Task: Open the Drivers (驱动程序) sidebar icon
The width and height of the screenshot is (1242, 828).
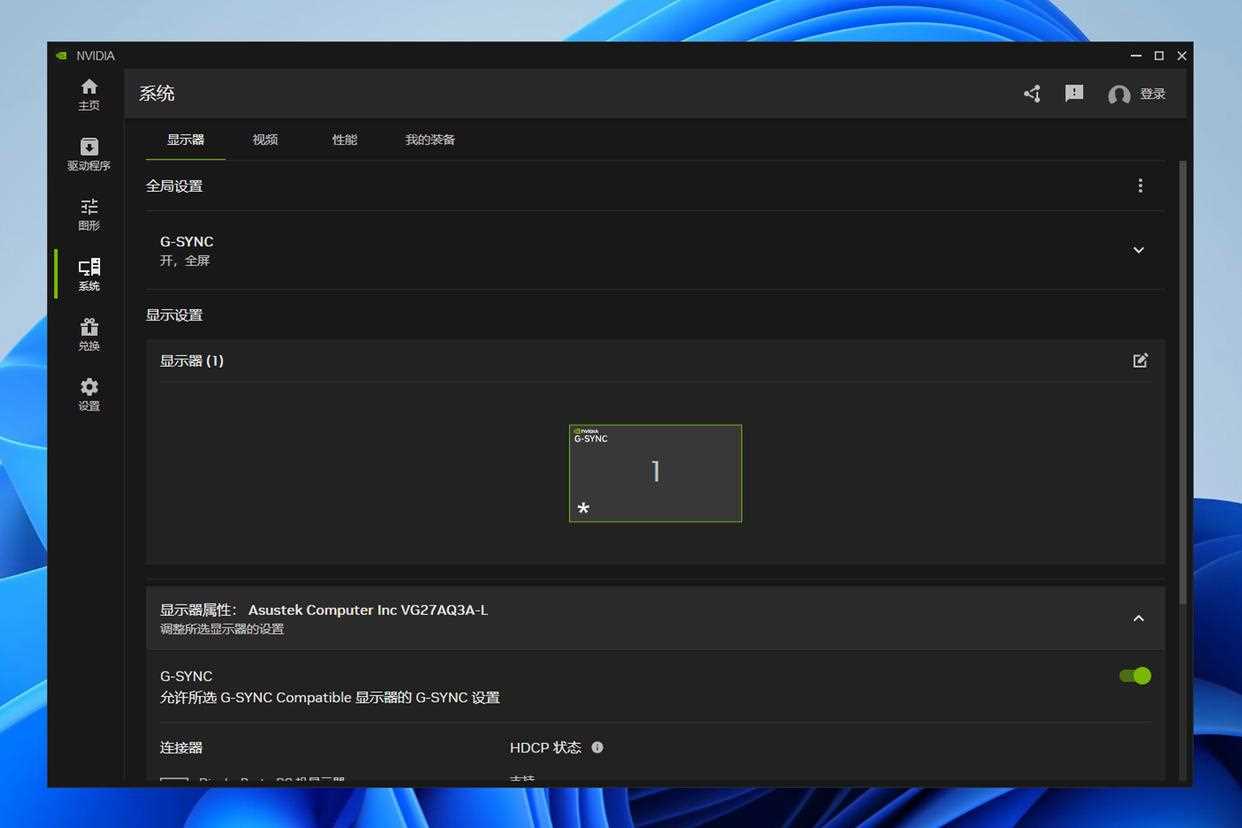Action: [x=89, y=154]
